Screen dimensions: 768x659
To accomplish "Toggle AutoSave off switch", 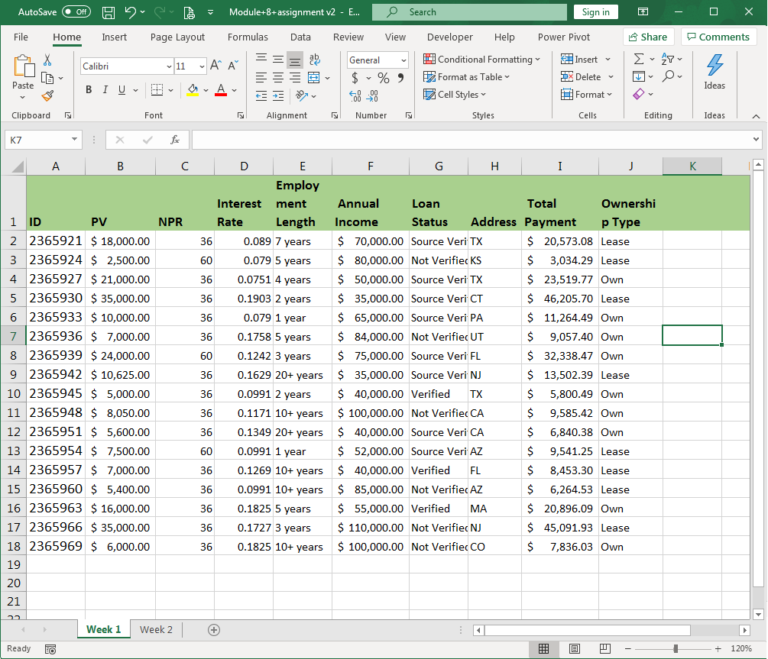I will (75, 12).
